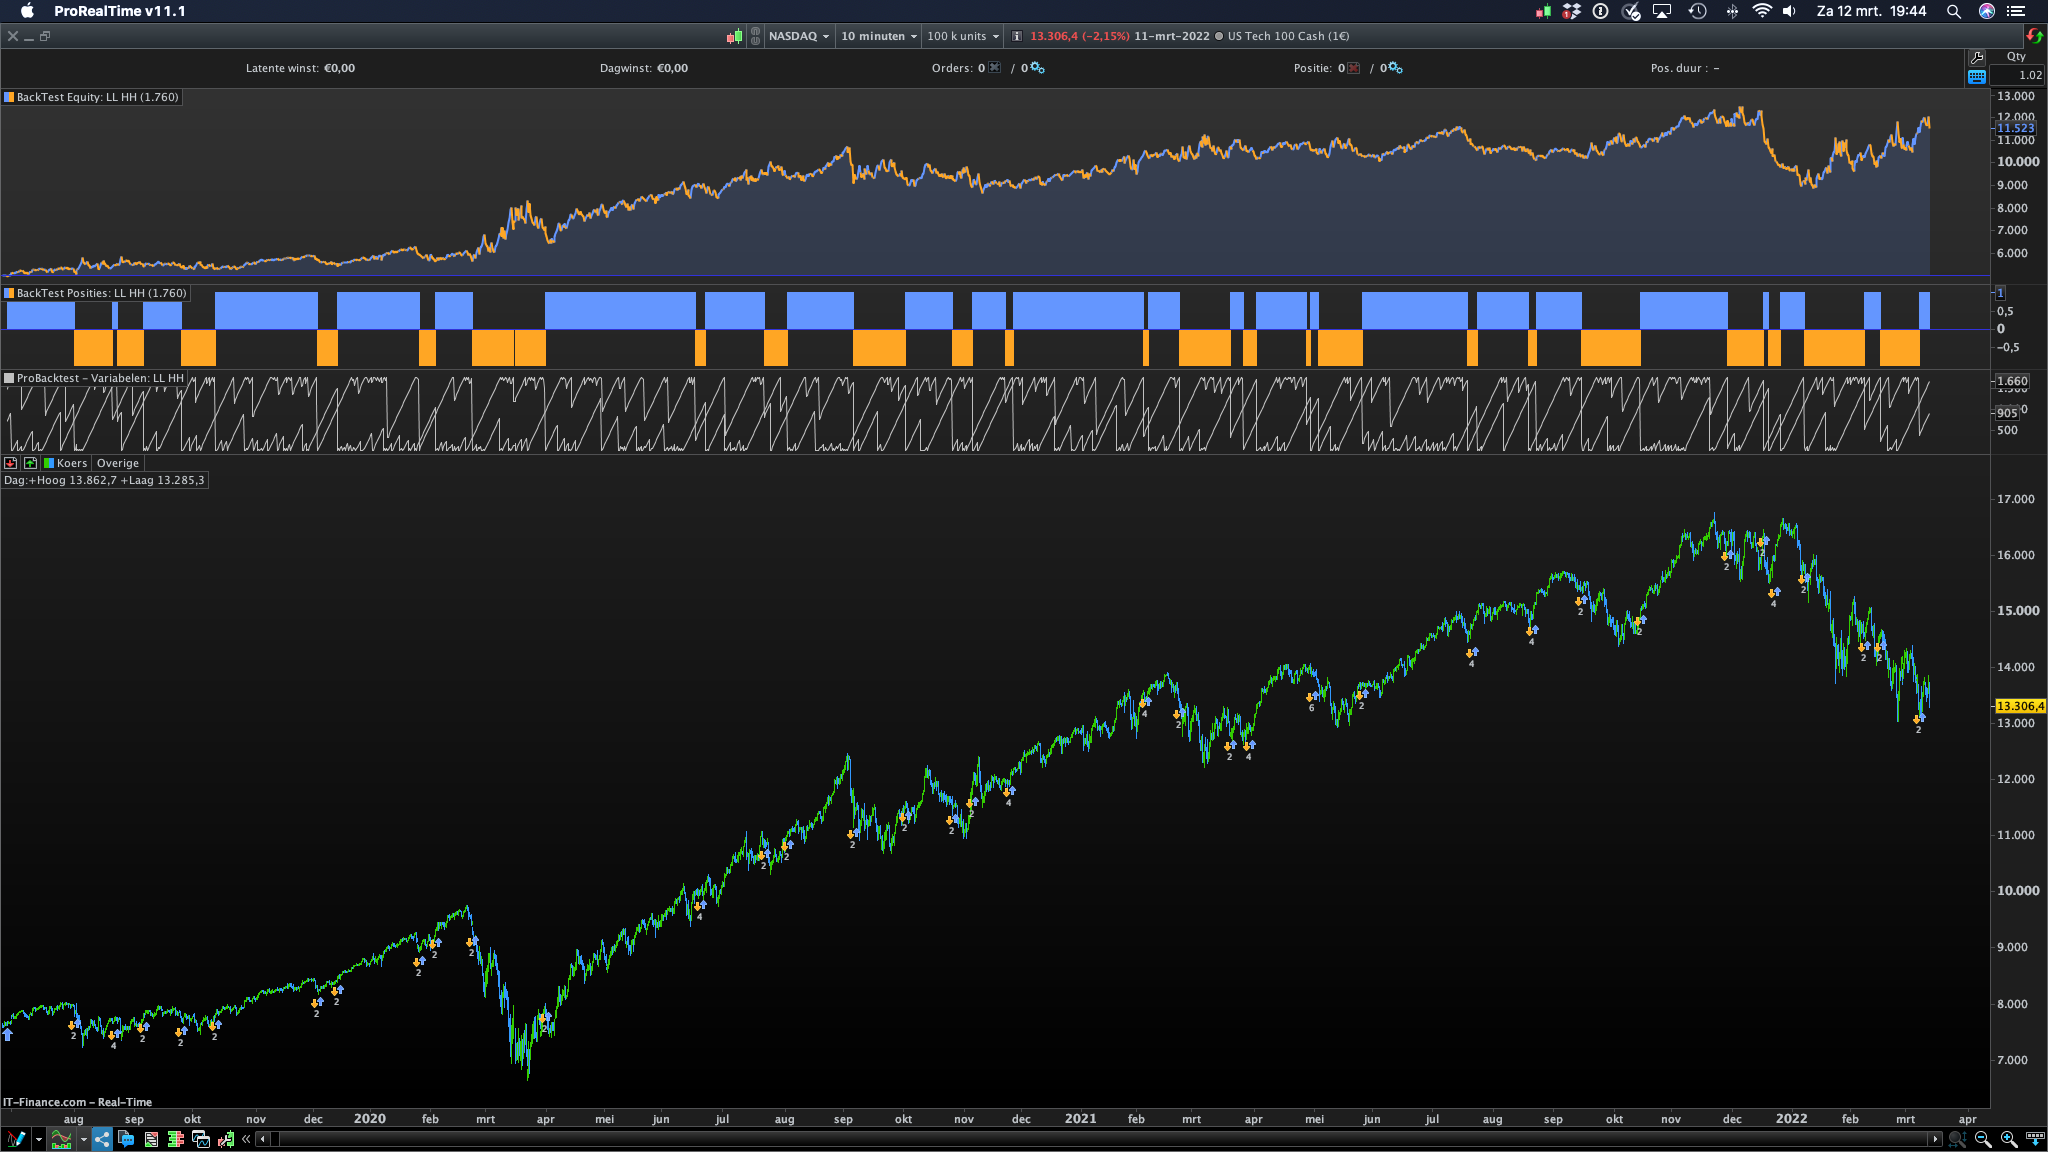The height and width of the screenshot is (1152, 2048).
Task: Click the Qty input field showing 1.02
Action: tap(2018, 75)
